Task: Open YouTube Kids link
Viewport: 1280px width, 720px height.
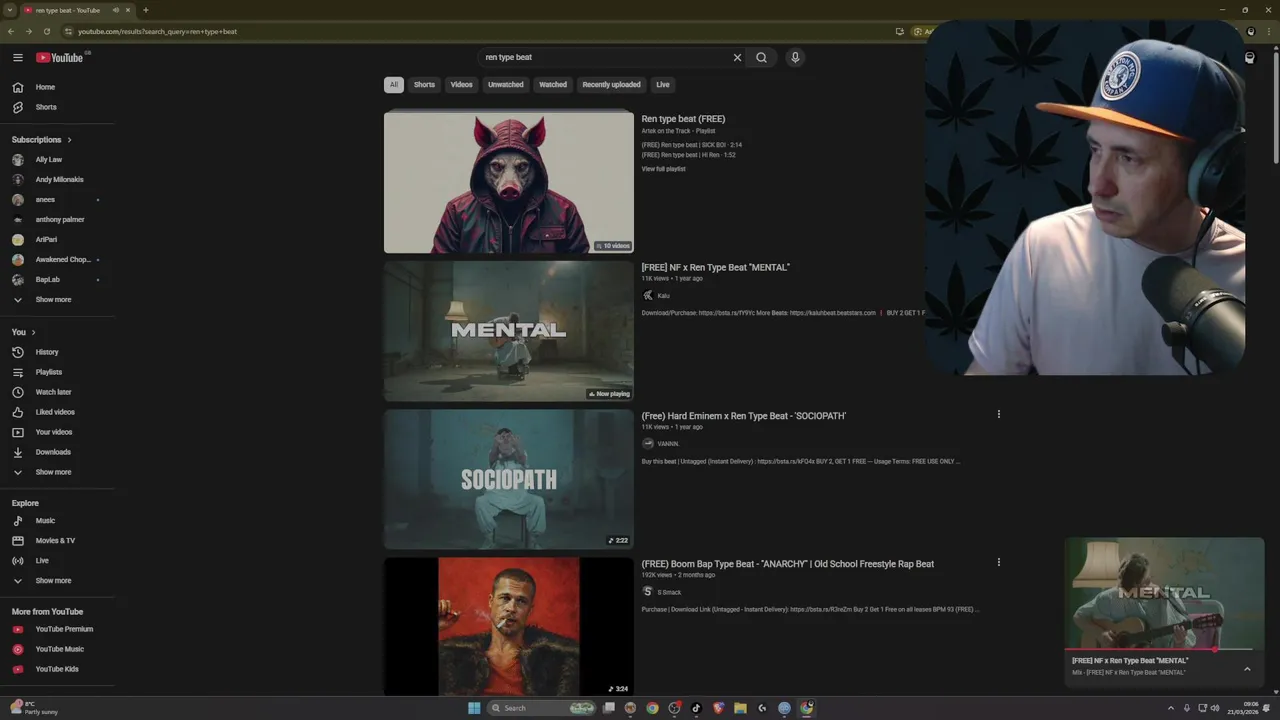Action: pos(58,669)
